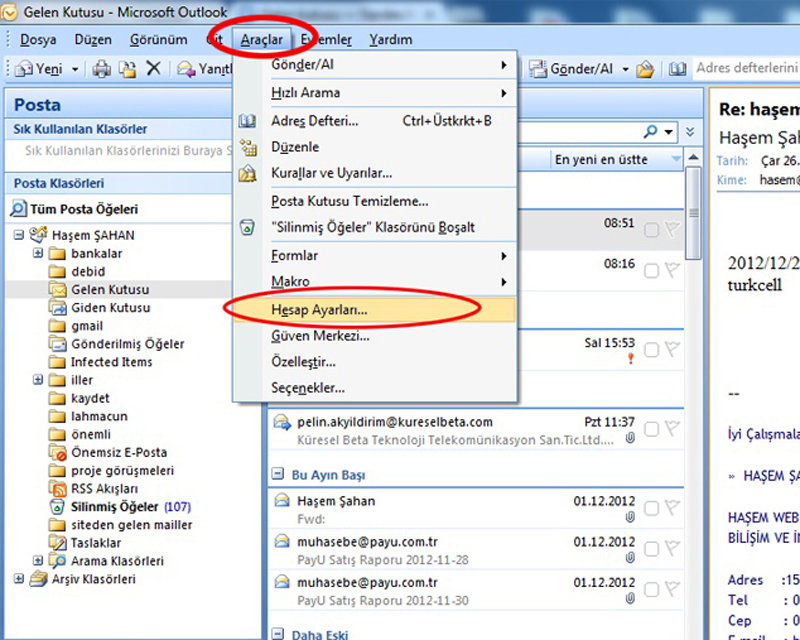Open the toolbar Gönder/Al dropdown arrow
The width and height of the screenshot is (800, 640).
tap(626, 69)
